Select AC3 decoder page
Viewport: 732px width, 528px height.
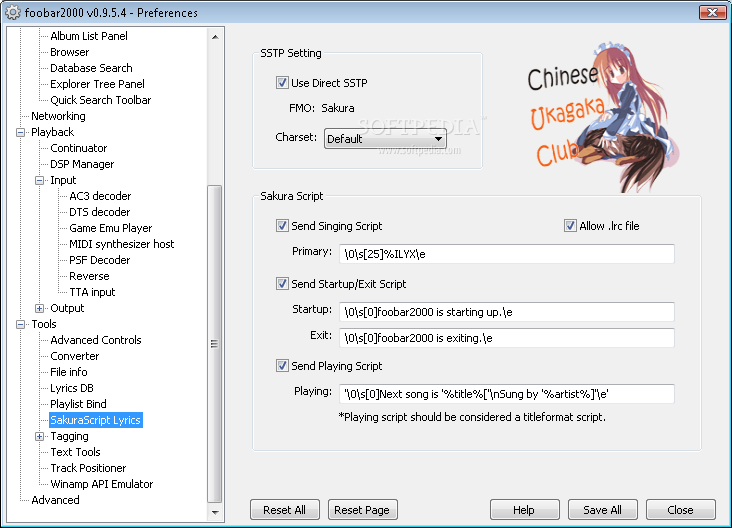100,196
